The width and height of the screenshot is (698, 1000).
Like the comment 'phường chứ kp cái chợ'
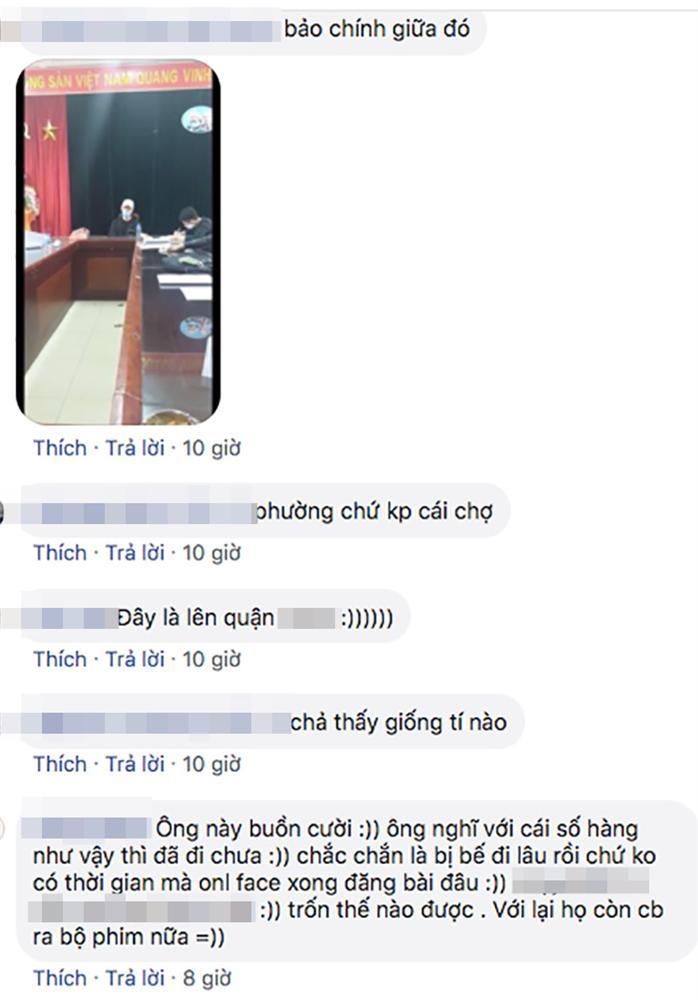(x=60, y=553)
